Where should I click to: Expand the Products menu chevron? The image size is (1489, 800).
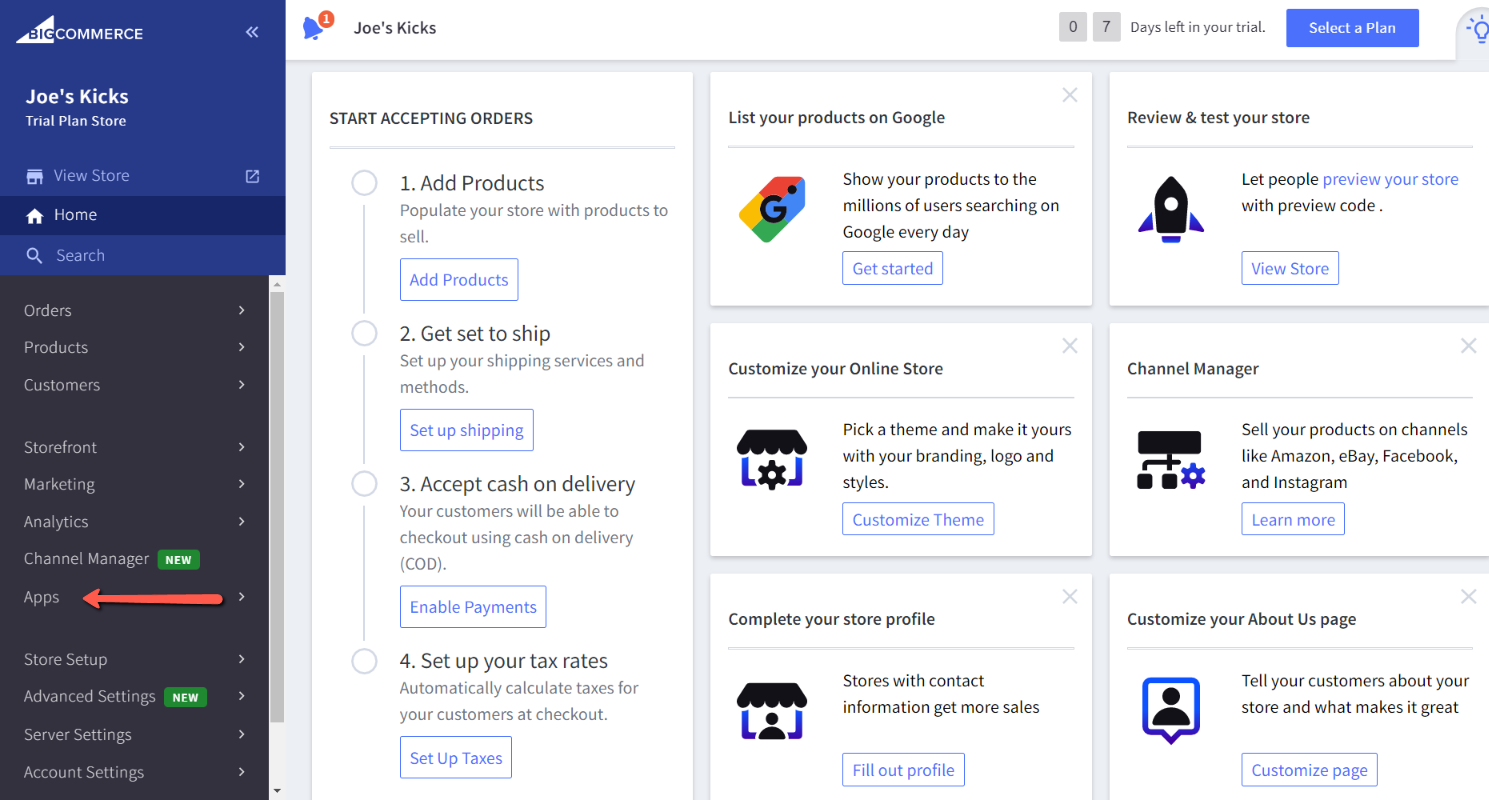pyautogui.click(x=242, y=347)
